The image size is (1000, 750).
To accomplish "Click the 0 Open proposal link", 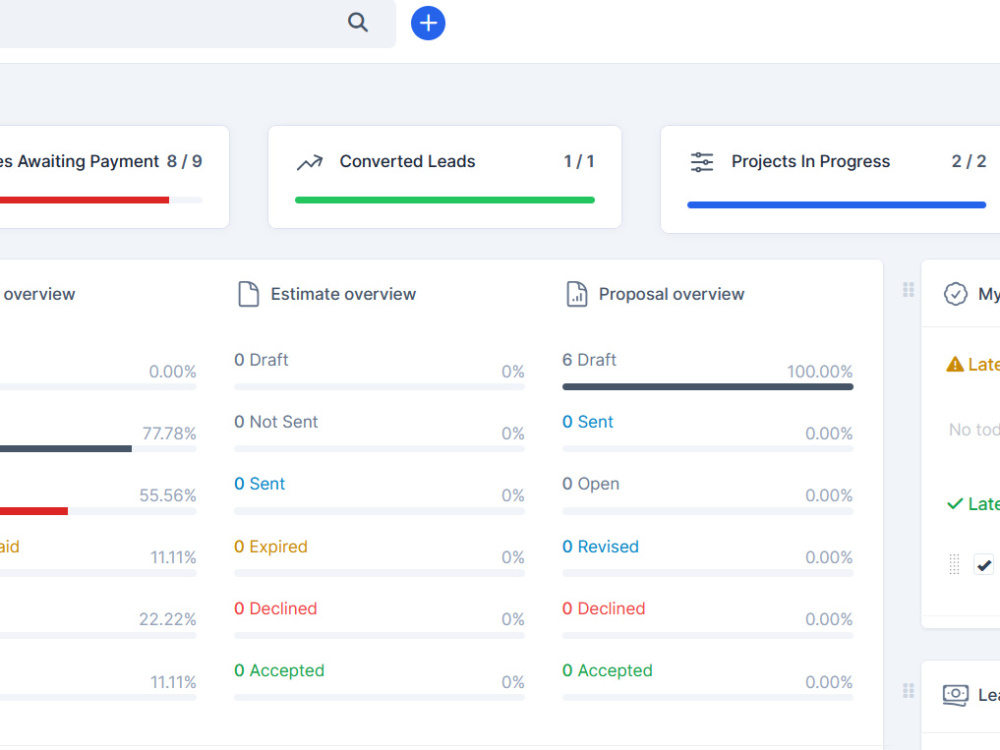I will tap(591, 484).
